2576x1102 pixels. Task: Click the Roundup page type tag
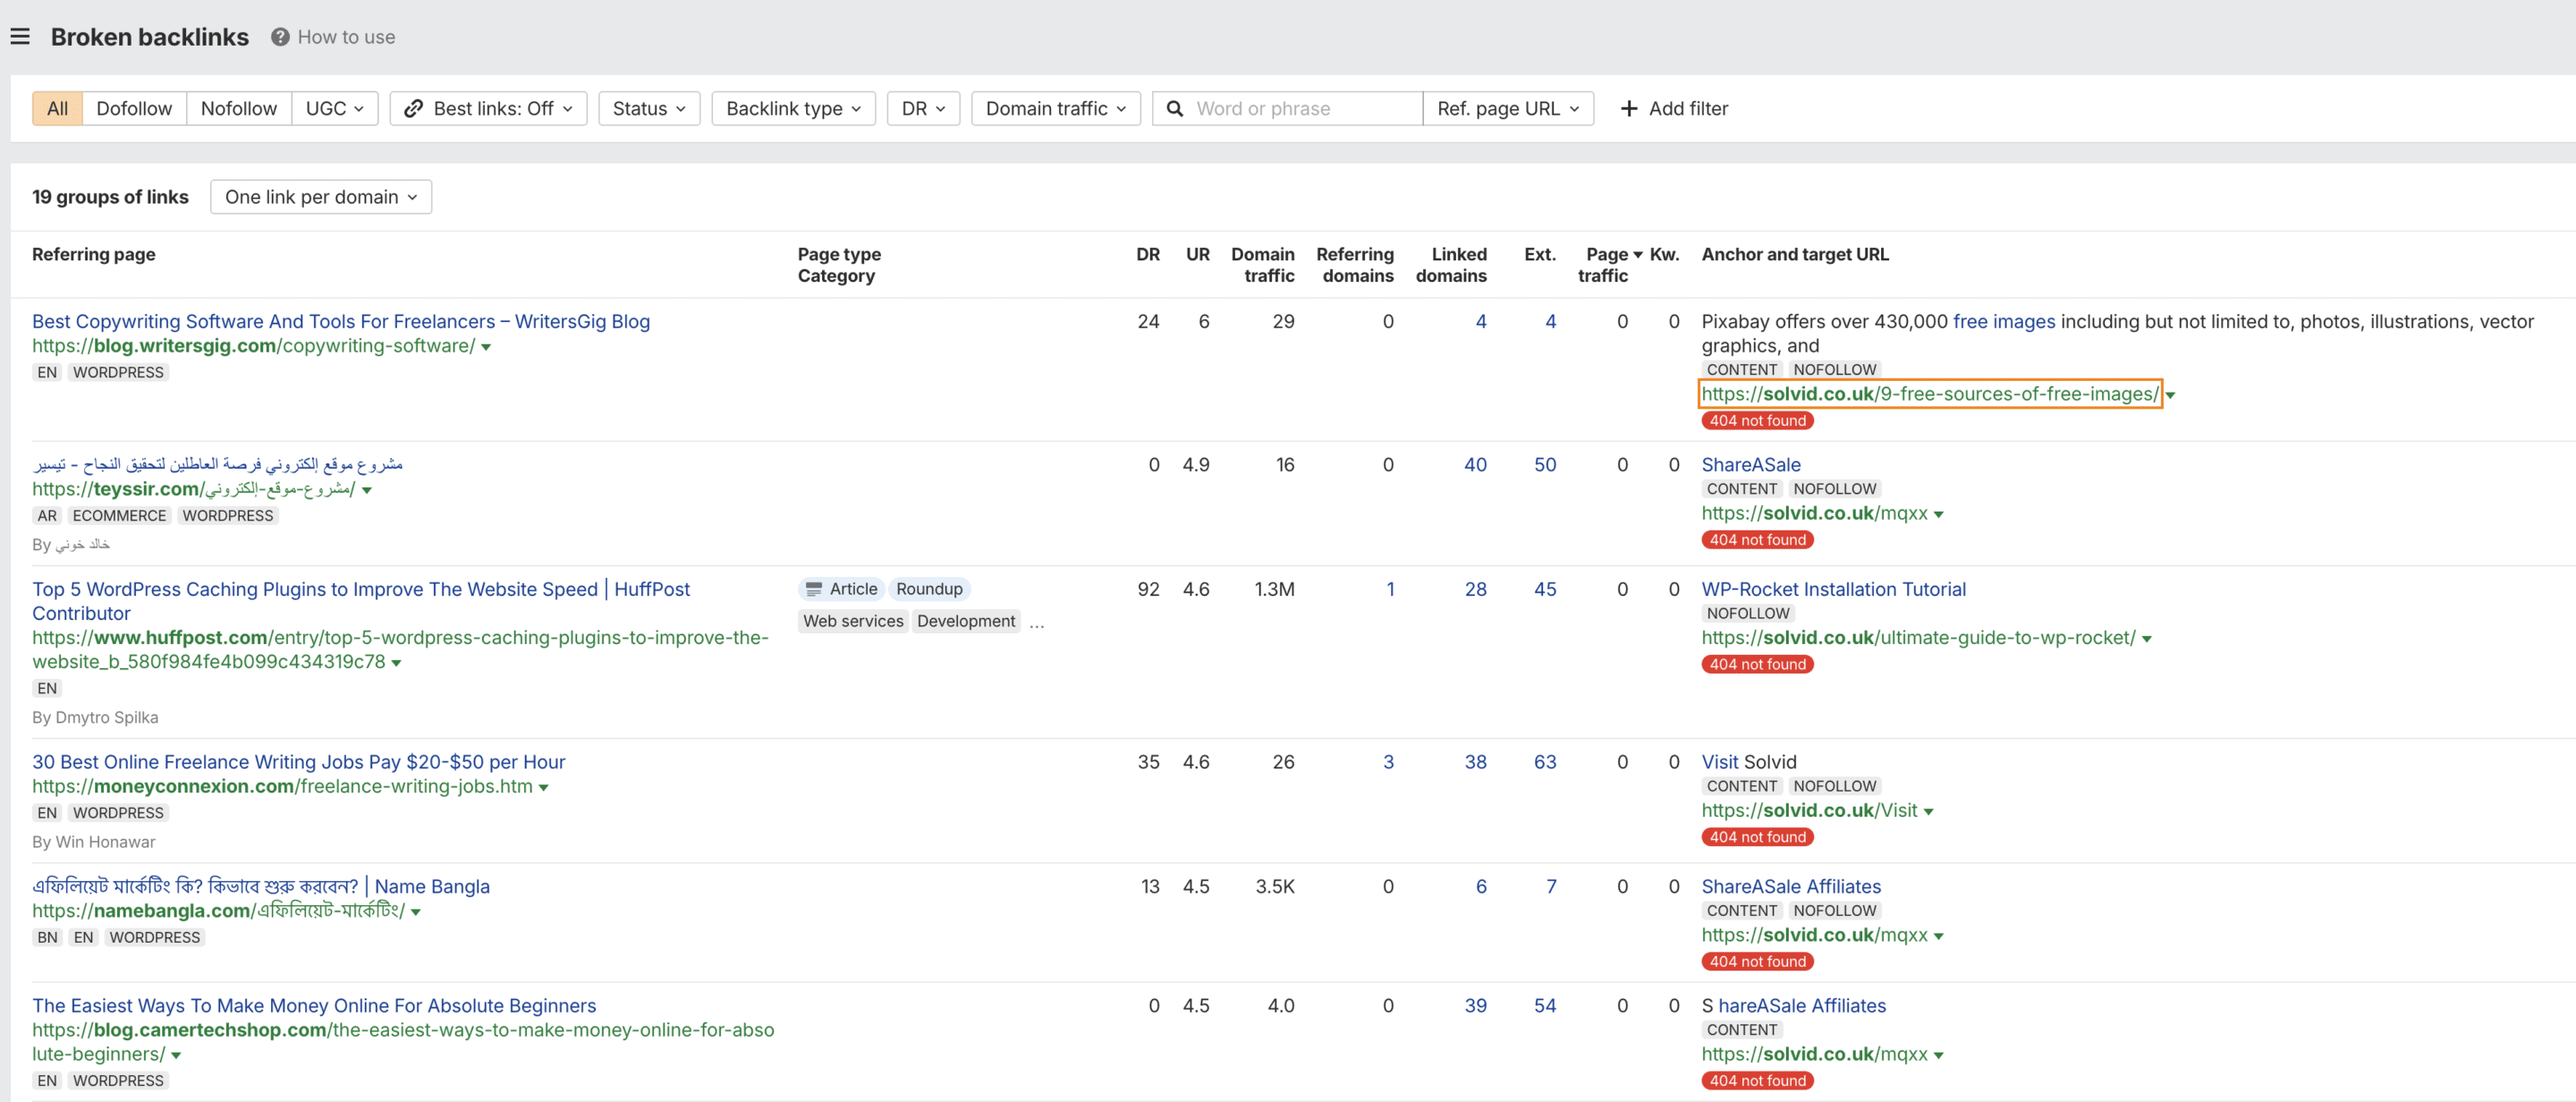coord(929,589)
